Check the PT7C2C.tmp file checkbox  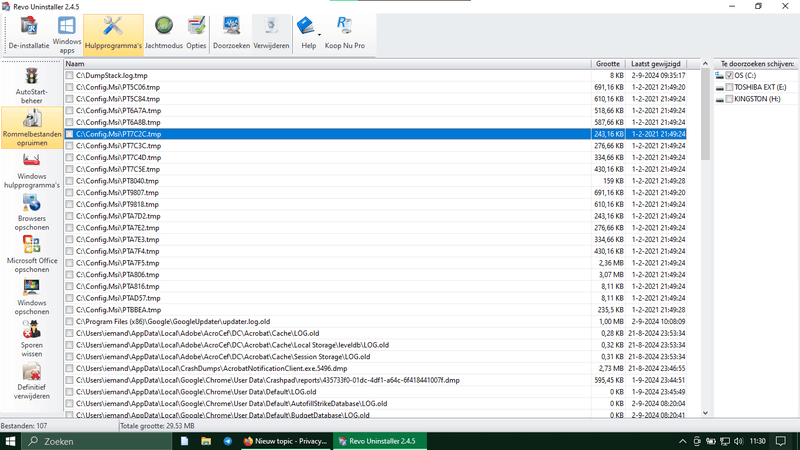(x=69, y=134)
